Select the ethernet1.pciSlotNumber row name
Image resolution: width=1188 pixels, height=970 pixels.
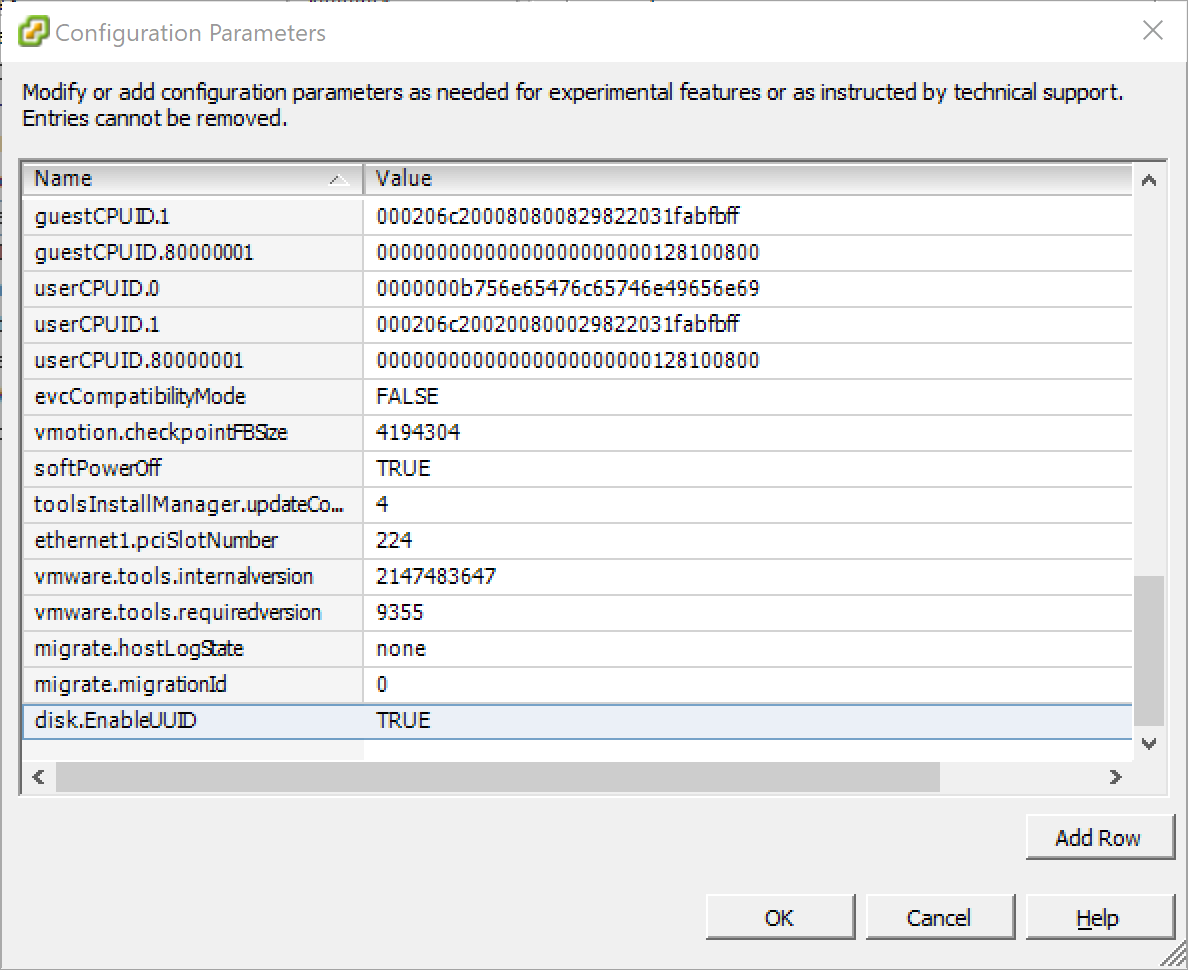point(192,540)
